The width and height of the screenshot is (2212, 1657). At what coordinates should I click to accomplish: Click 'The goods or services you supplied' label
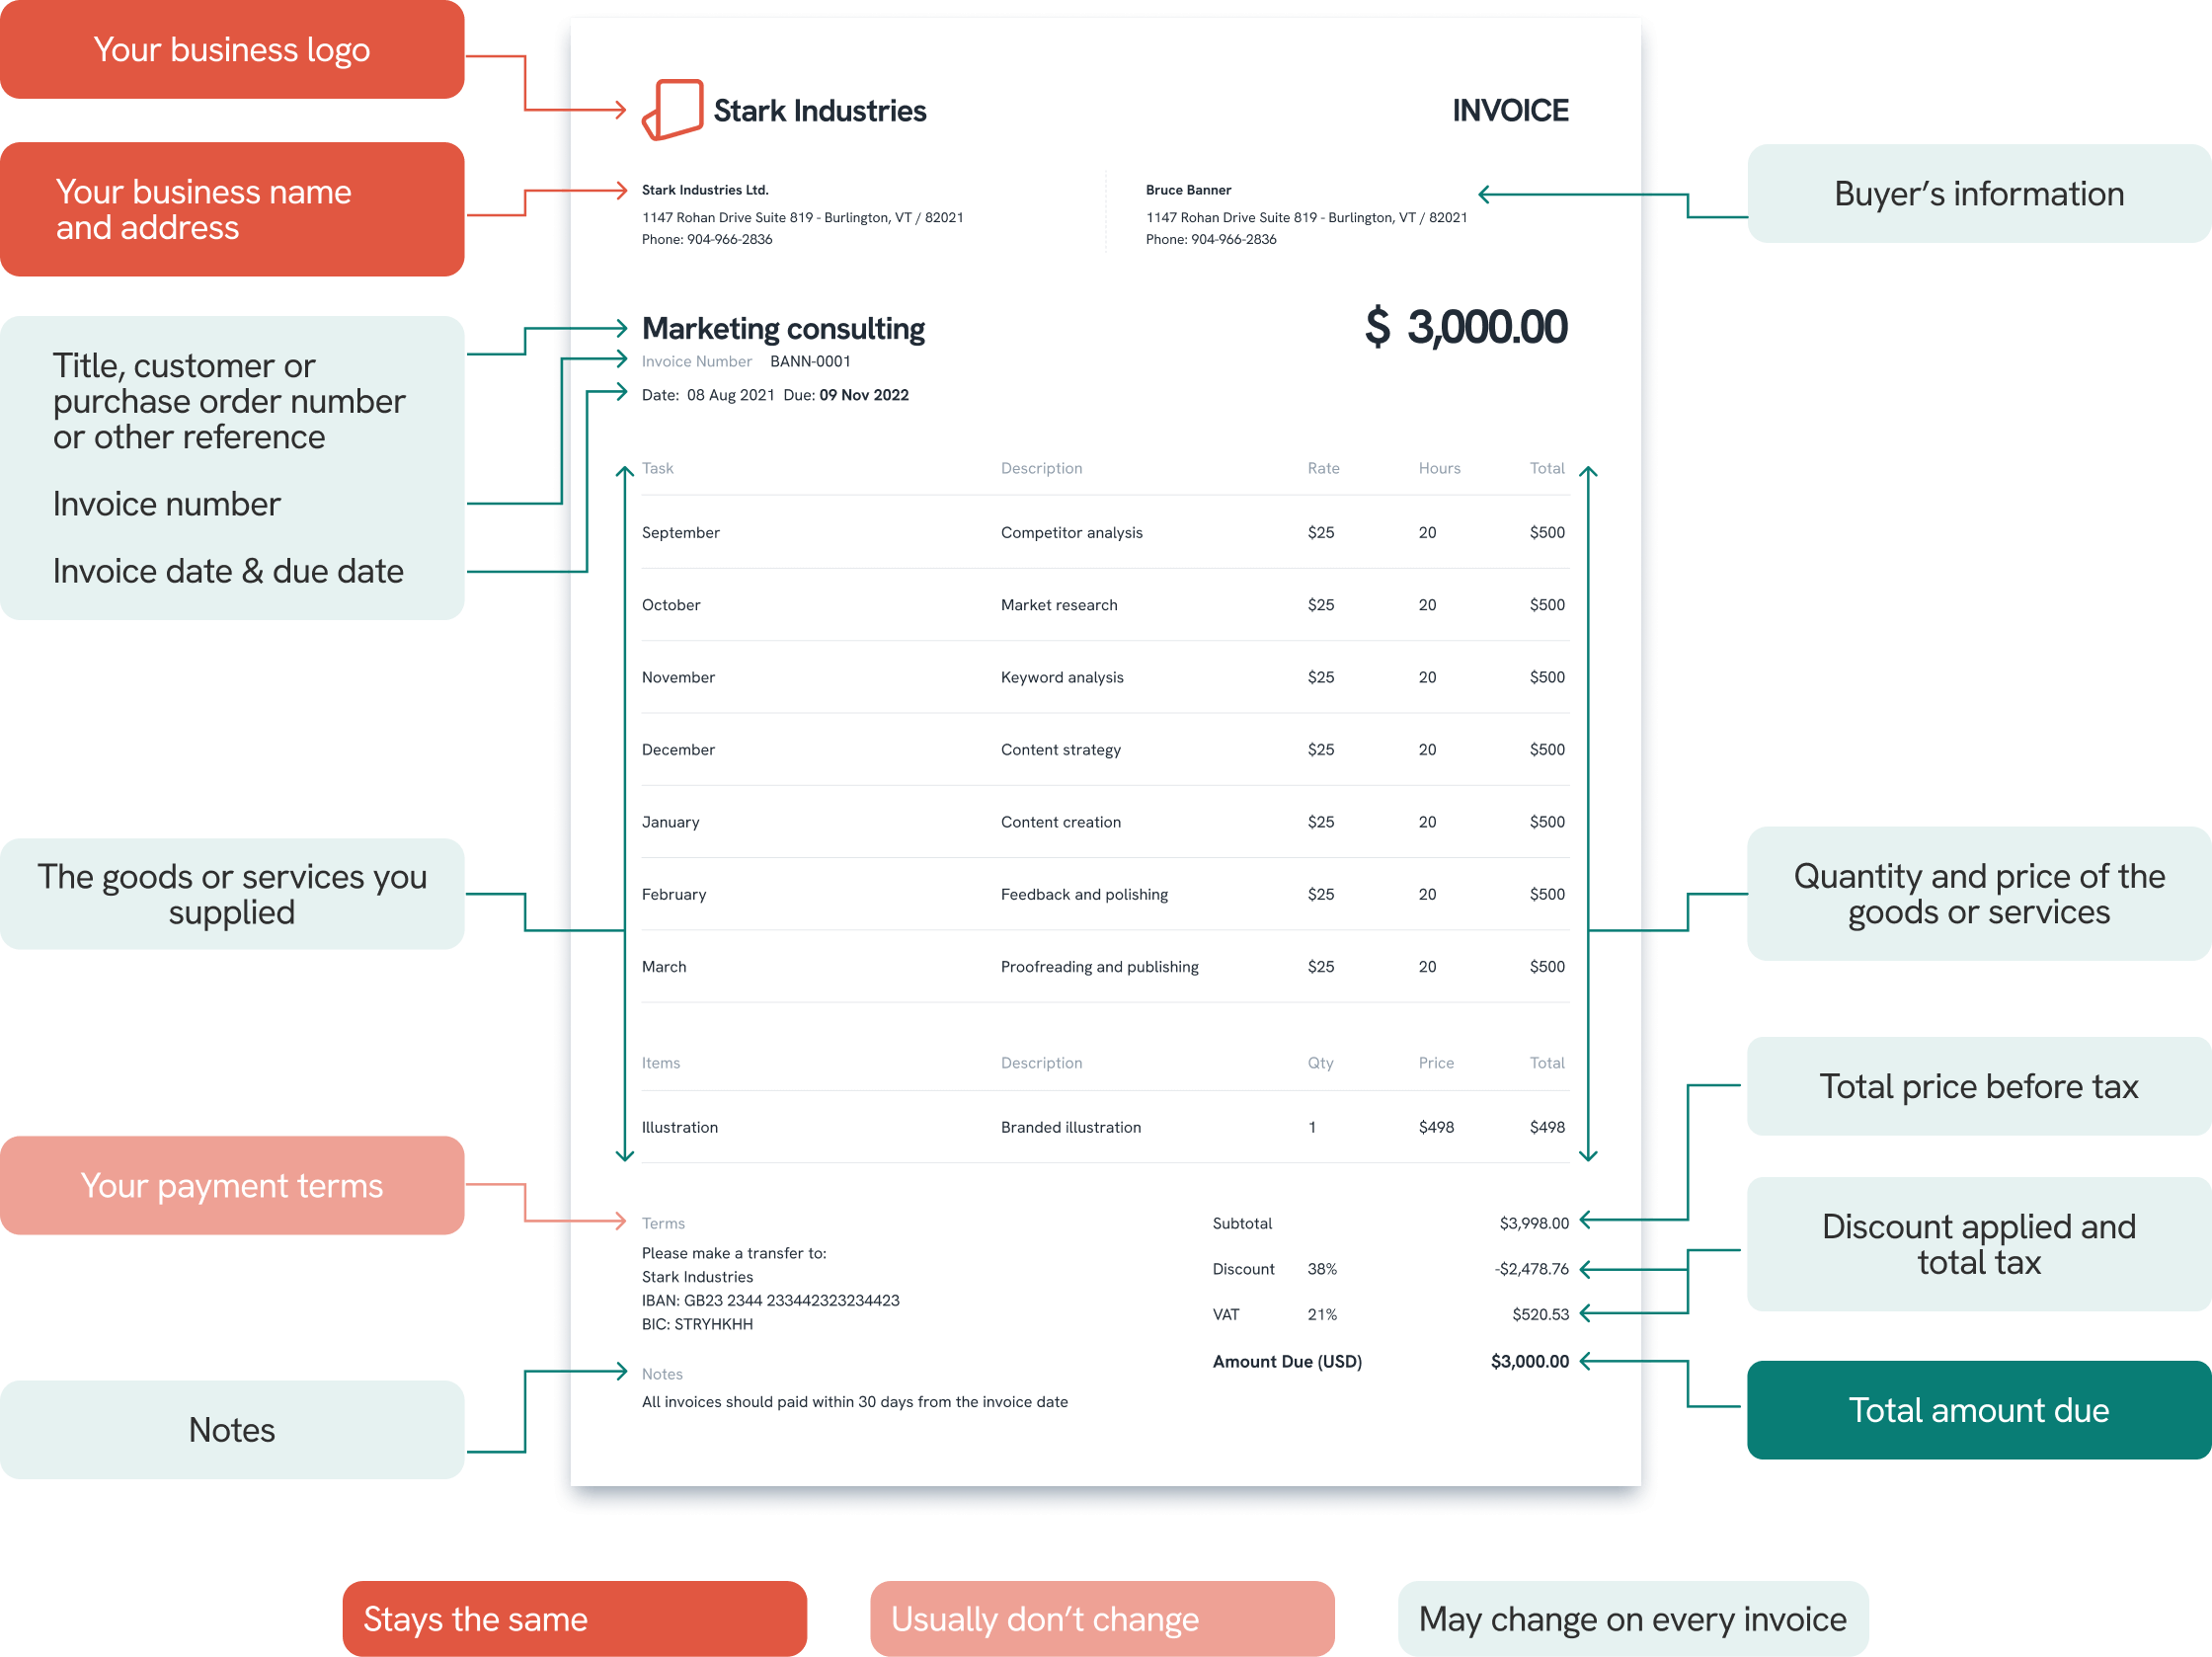(232, 894)
